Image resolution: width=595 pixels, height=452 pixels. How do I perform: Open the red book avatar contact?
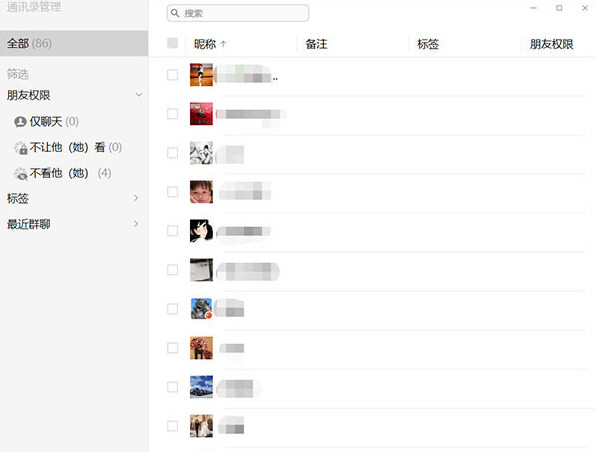201,114
